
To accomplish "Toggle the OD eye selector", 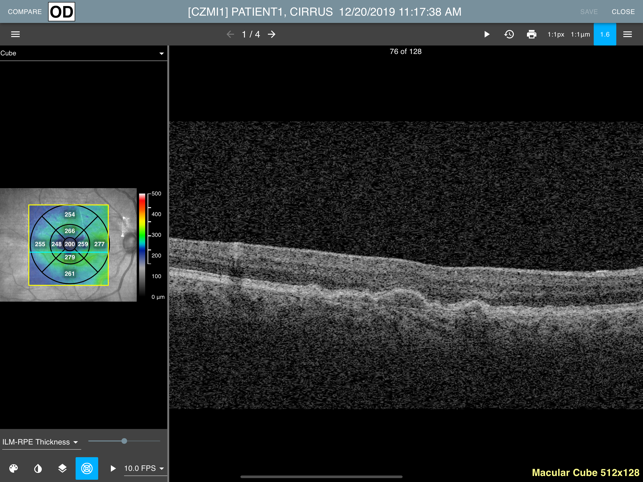I will 62,11.
